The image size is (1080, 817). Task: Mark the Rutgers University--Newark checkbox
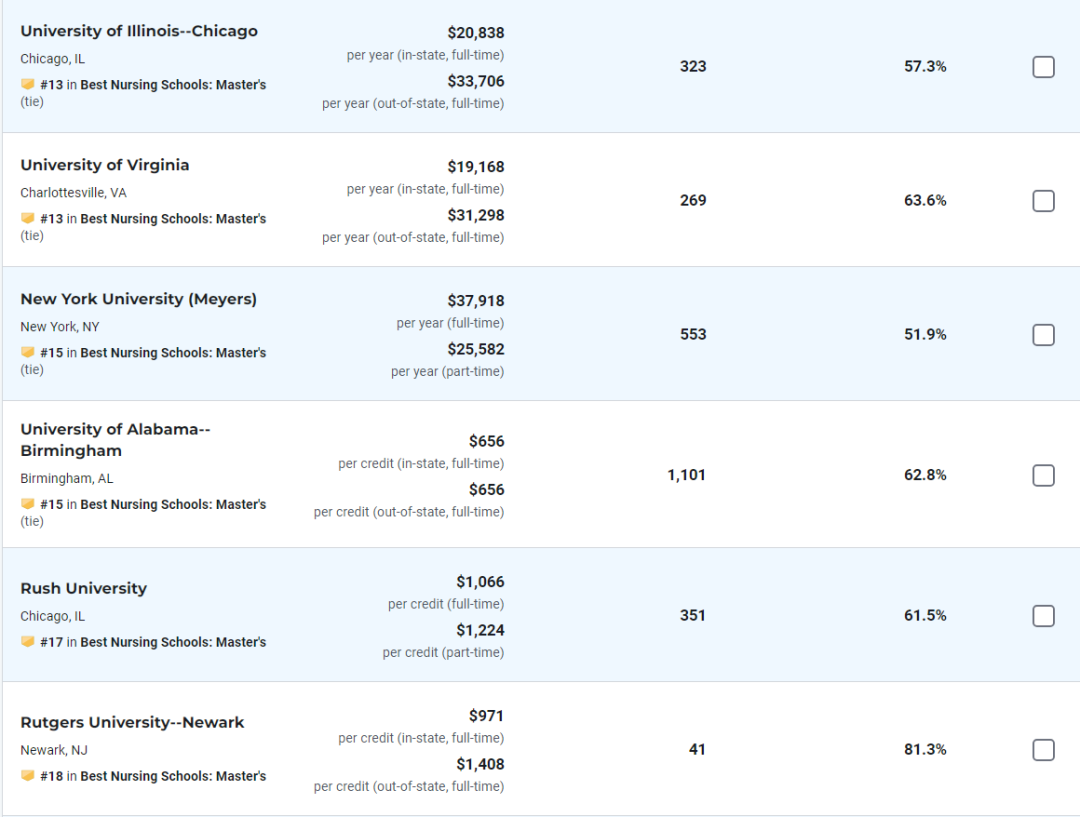pyautogui.click(x=1043, y=749)
